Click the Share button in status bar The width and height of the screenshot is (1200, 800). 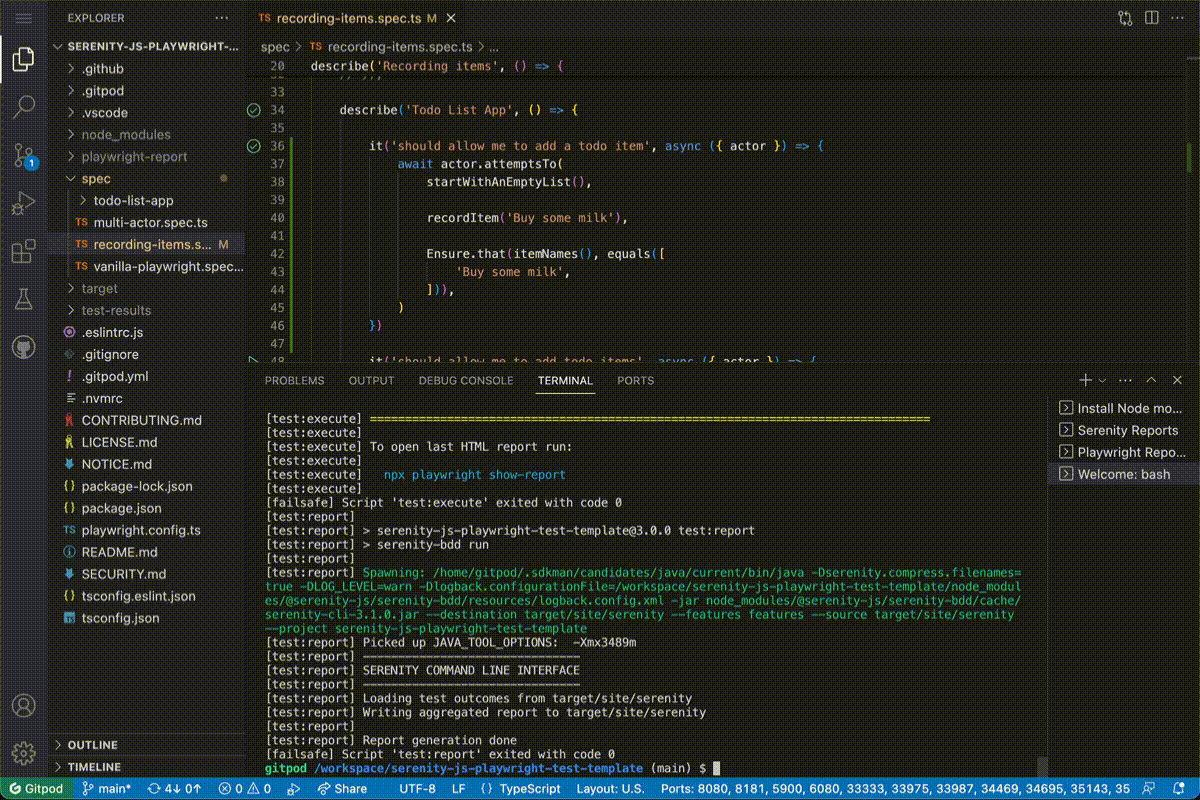click(x=341, y=788)
